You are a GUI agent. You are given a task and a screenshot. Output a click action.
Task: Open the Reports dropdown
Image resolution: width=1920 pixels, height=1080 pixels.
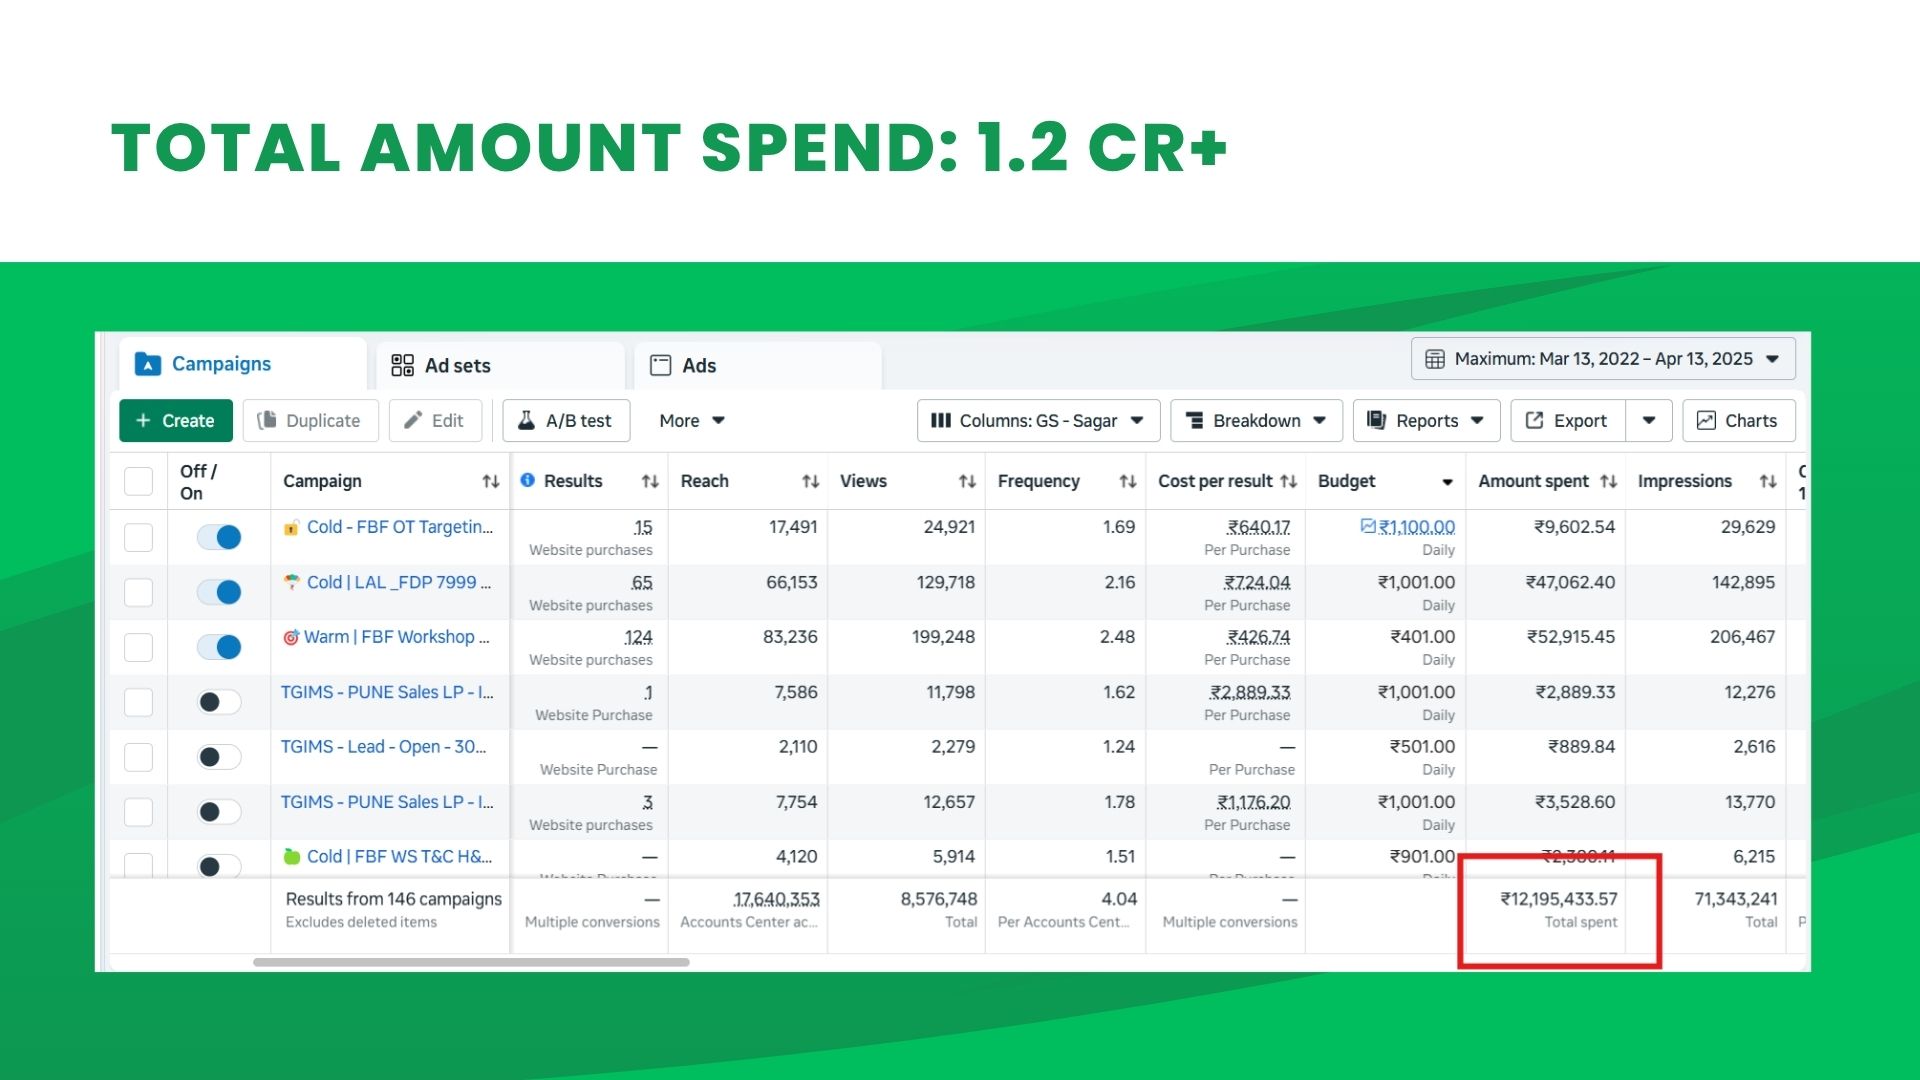1426,421
